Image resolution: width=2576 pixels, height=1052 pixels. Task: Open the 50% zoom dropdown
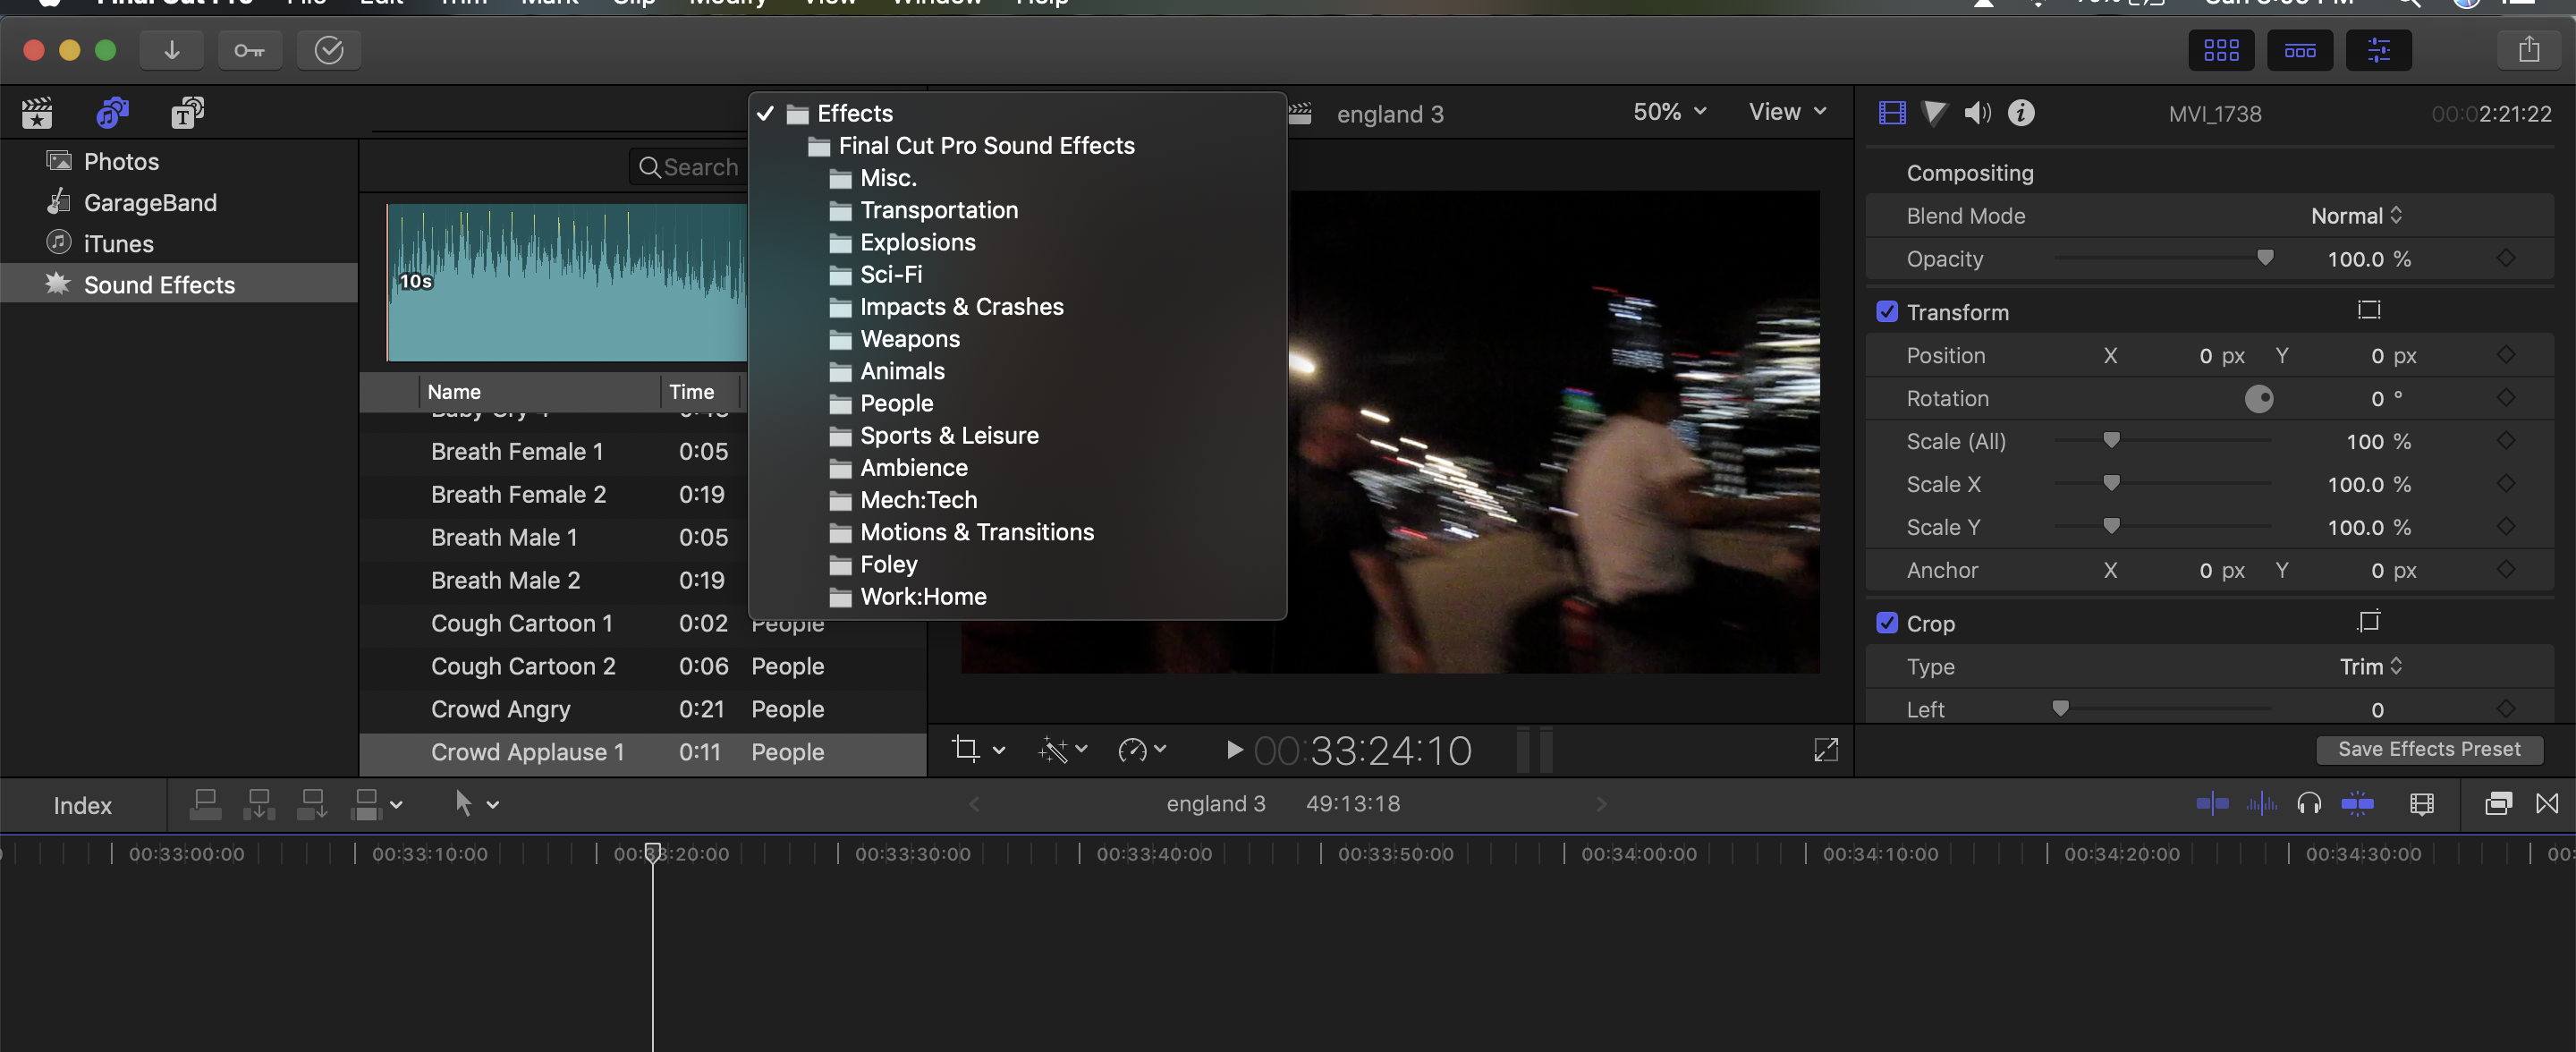click(x=1668, y=112)
